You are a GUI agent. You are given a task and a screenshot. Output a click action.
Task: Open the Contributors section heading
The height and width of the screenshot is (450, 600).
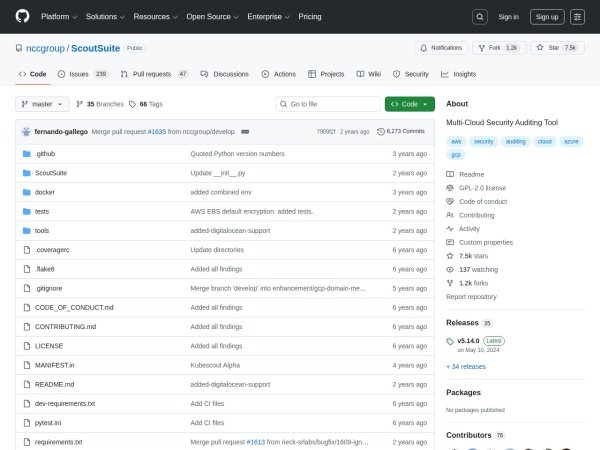(x=469, y=435)
